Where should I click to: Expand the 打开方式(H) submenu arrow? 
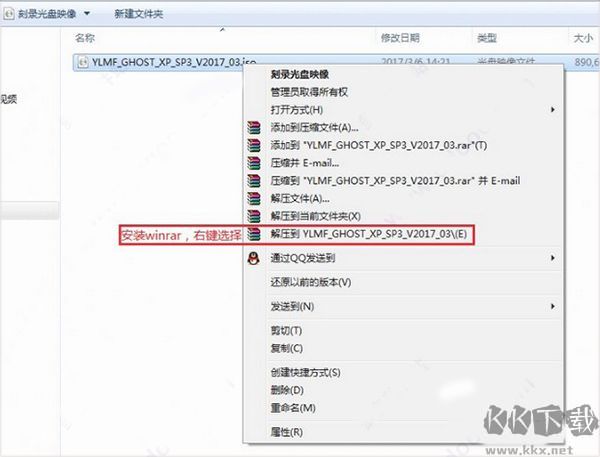(x=553, y=110)
